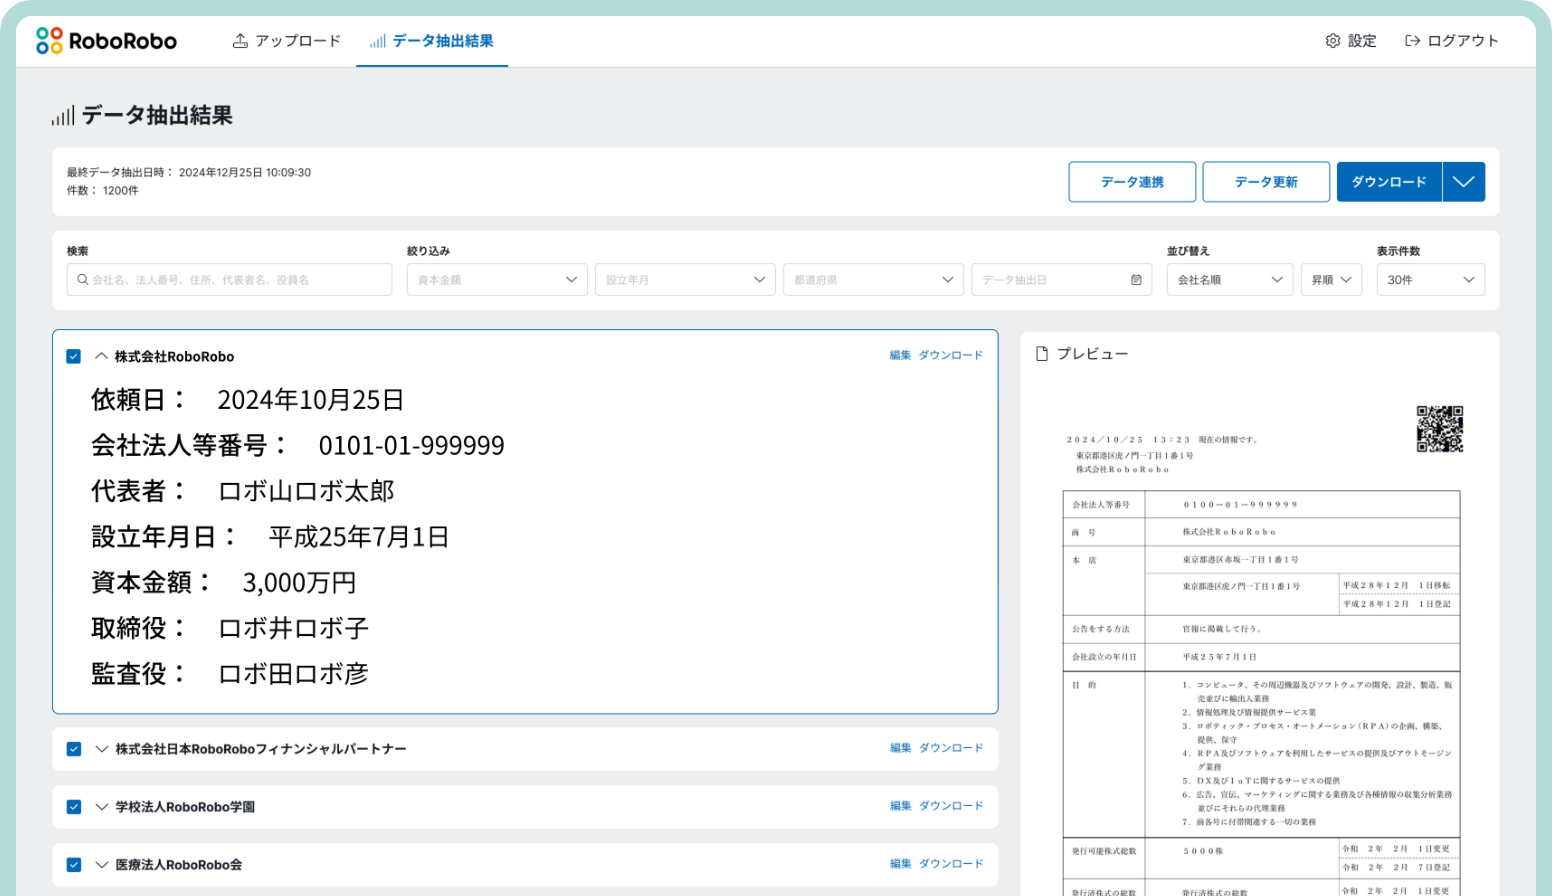Switch to データ抽出結果 tab
Viewport: 1552px width, 896px height.
432,41
